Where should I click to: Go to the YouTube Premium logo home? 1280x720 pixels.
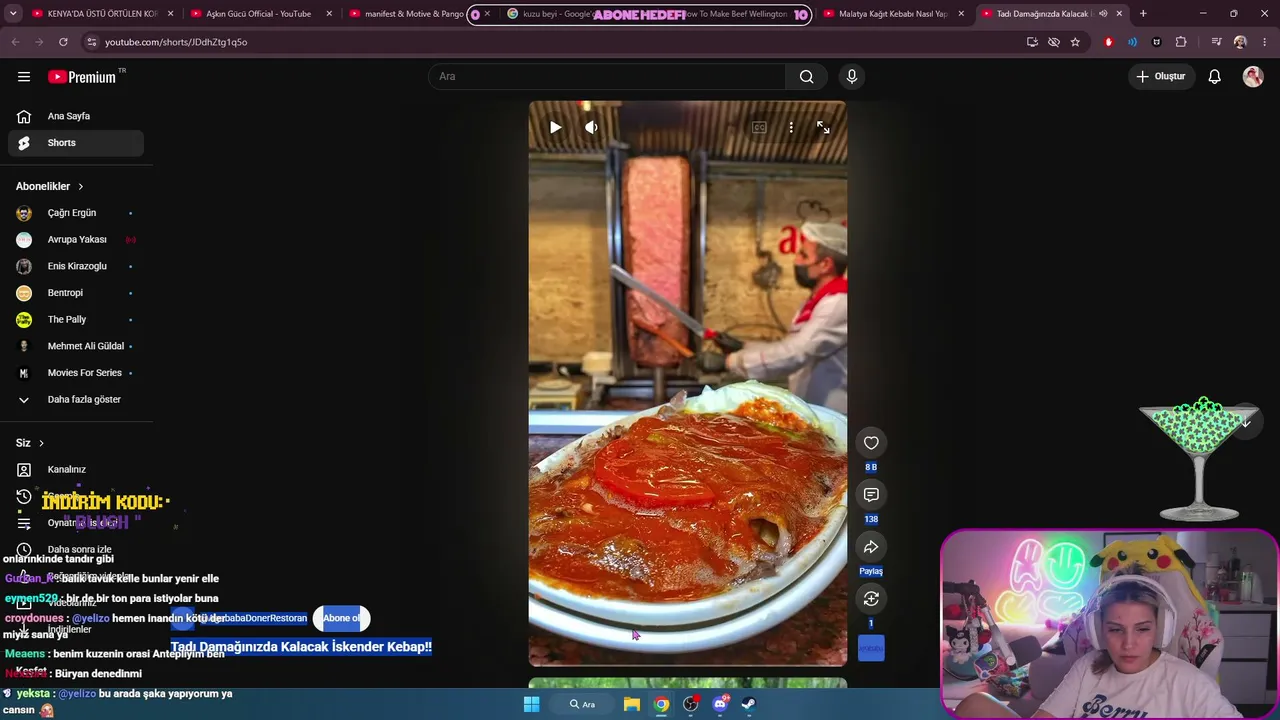pyautogui.click(x=82, y=77)
